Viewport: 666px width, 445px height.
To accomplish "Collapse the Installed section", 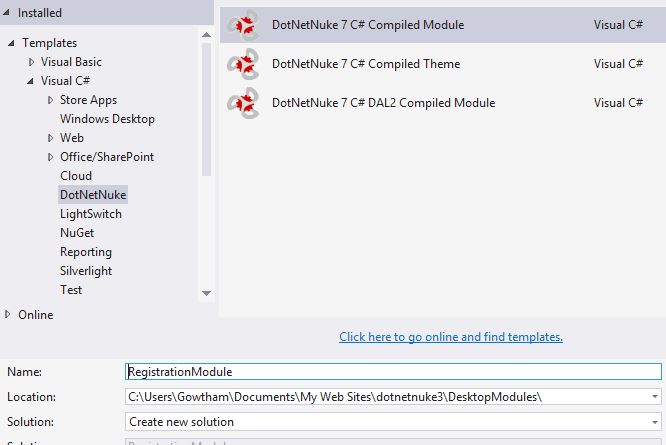I will tap(6, 13).
